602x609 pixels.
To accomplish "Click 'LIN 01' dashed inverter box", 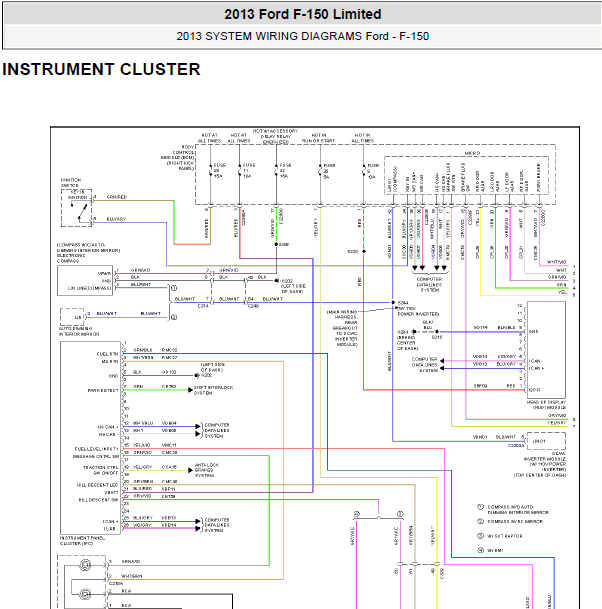I will [x=545, y=441].
